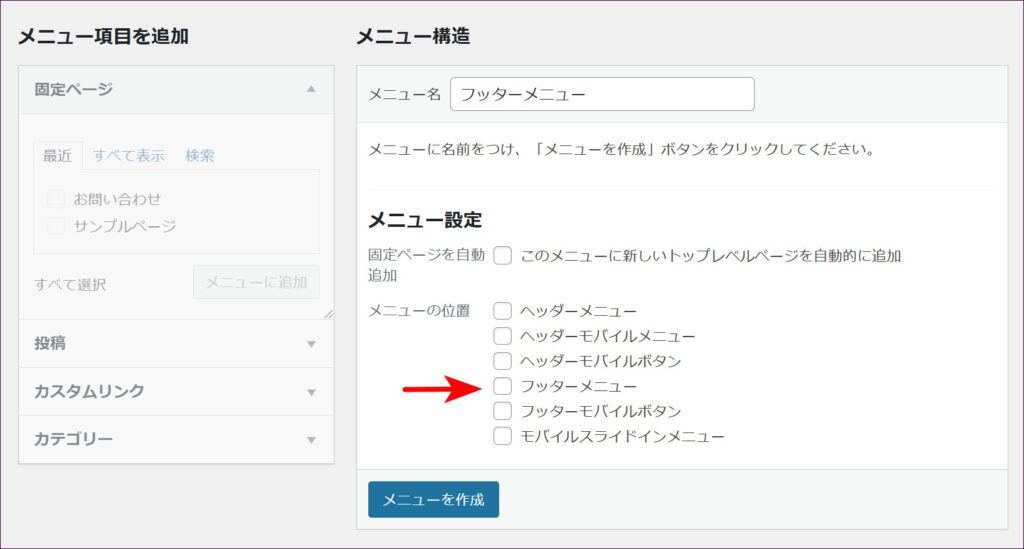Check the フッターメニュー location checkbox
The height and width of the screenshot is (549, 1024).
coord(503,386)
